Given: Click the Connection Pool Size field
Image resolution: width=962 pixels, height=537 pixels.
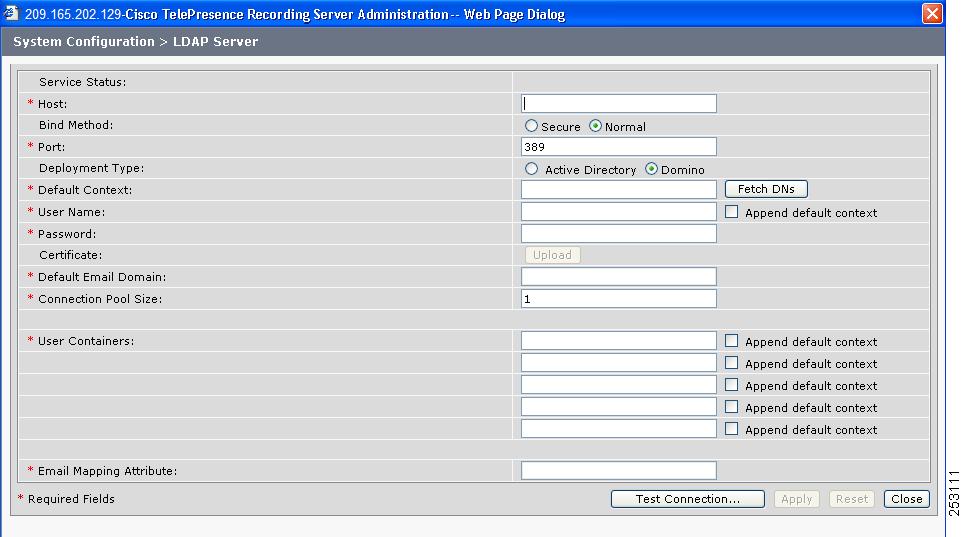Looking at the screenshot, I should [618, 299].
